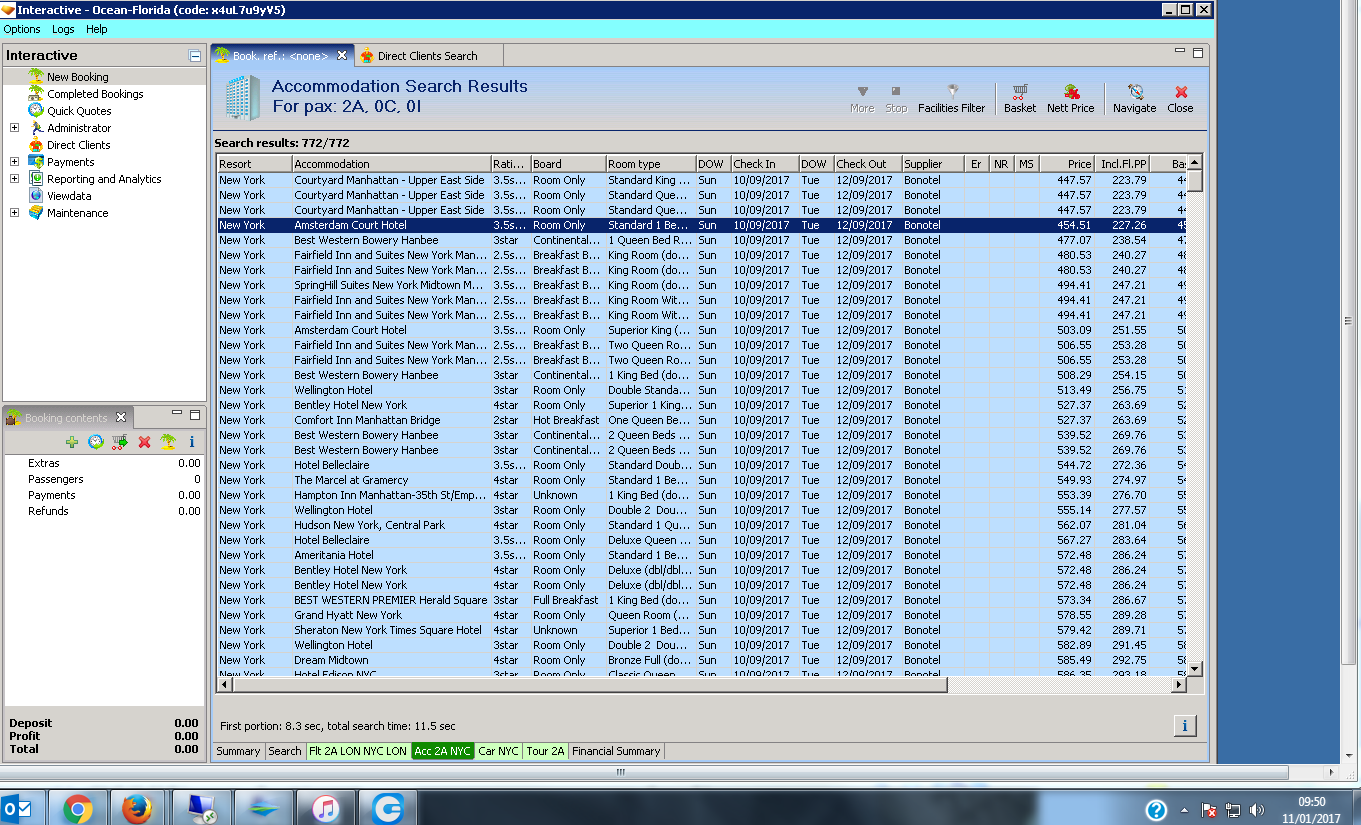Viewport: 1361px width, 825px height.
Task: Click the info button below search results
Action: 1184,726
